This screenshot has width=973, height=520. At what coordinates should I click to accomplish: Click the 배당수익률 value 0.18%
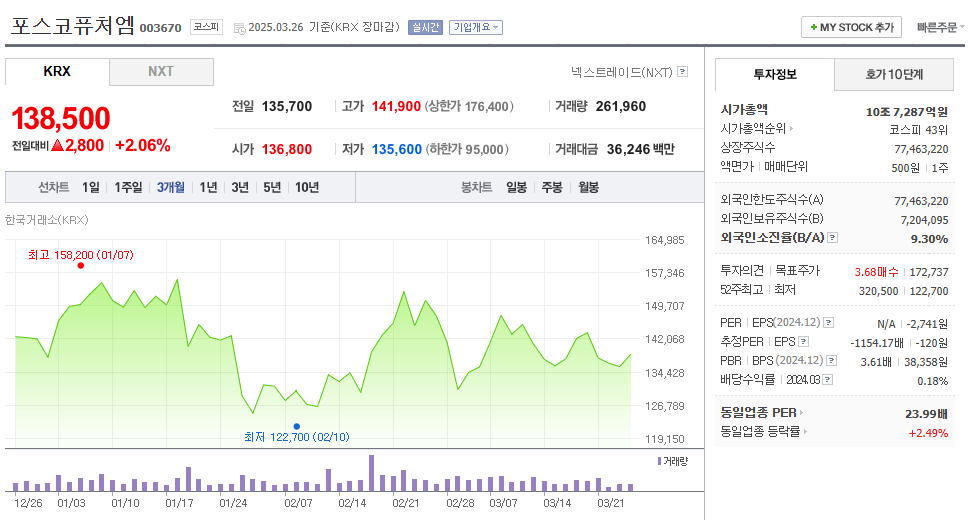tap(933, 381)
